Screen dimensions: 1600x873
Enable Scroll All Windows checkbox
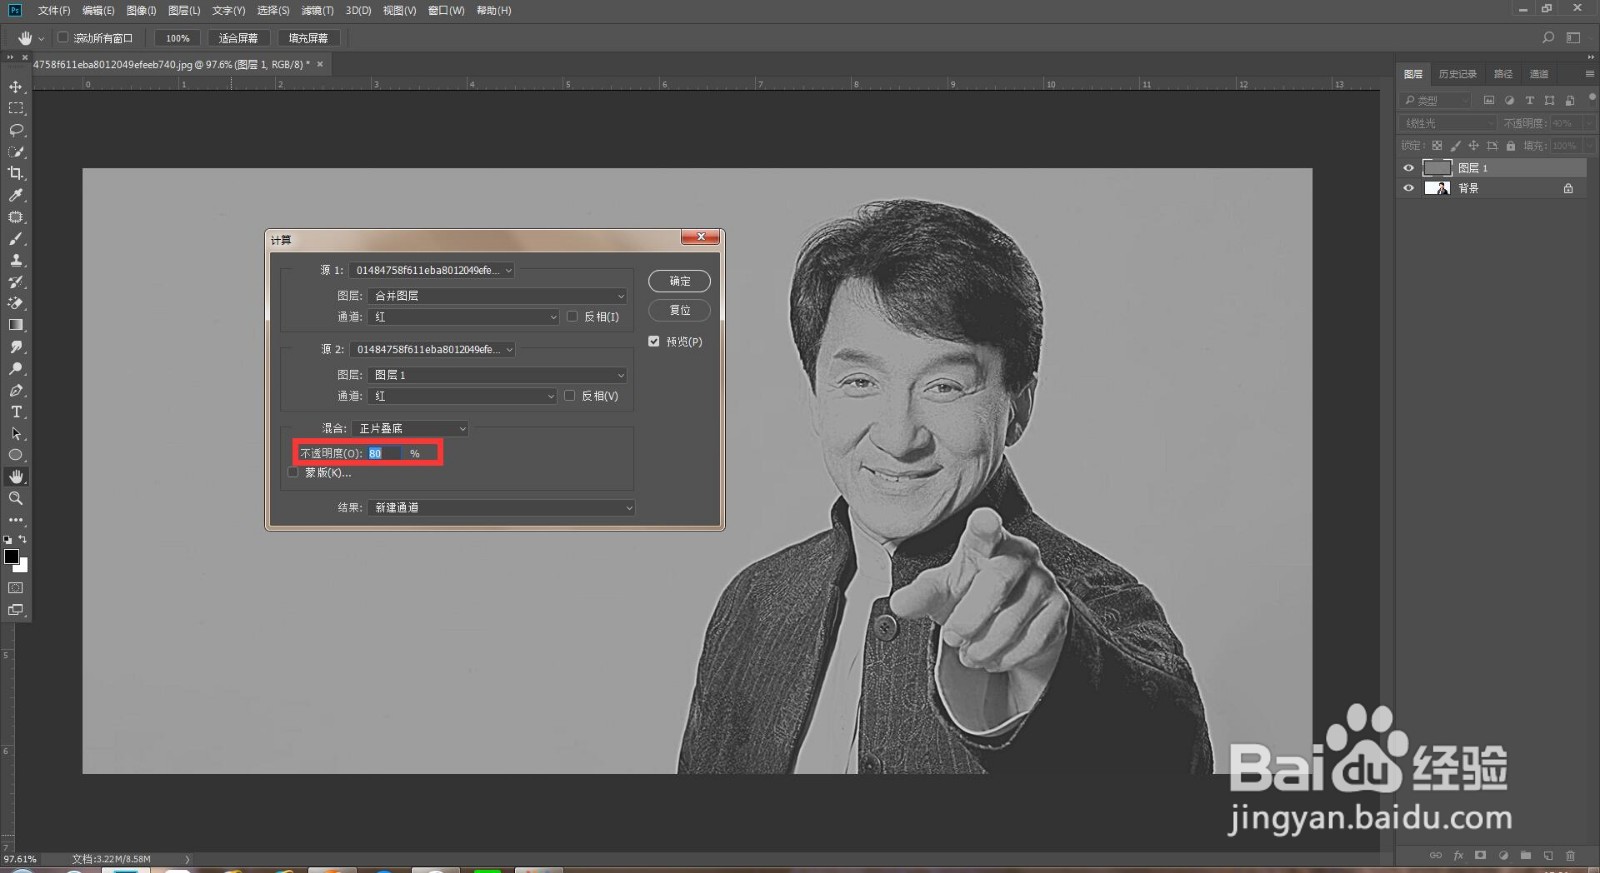click(x=63, y=38)
